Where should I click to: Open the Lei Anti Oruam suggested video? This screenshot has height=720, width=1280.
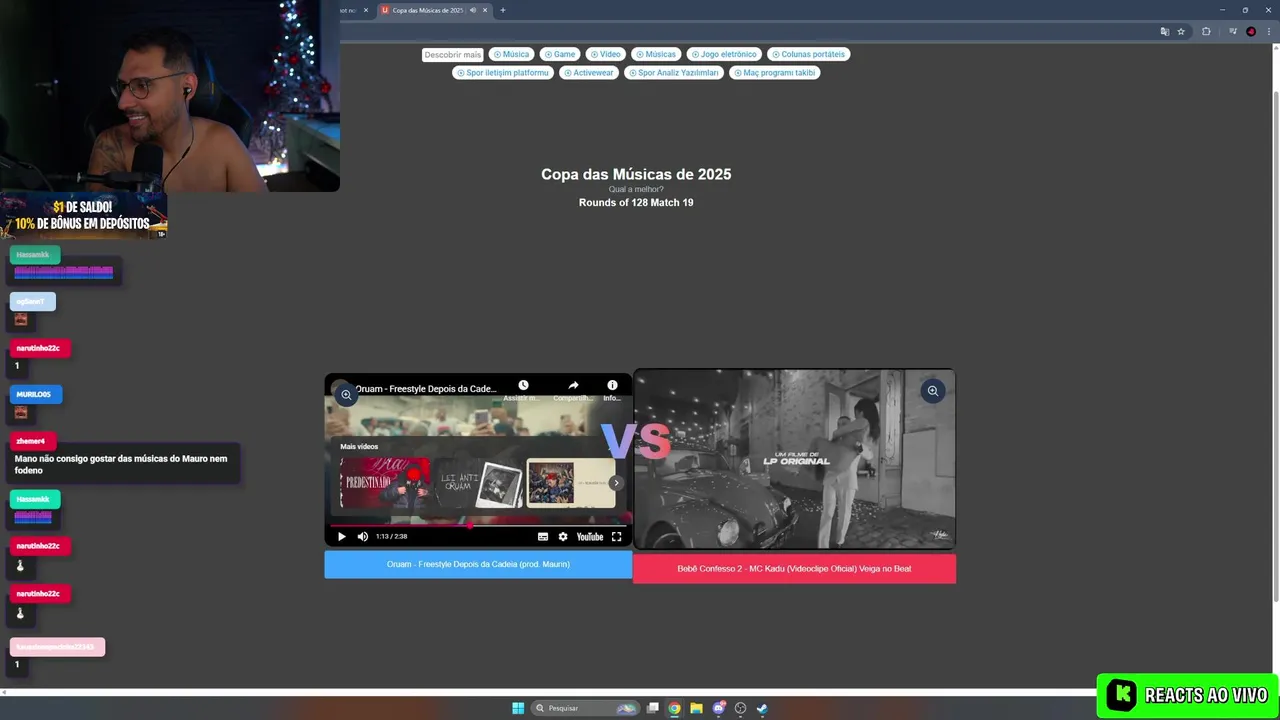click(478, 483)
